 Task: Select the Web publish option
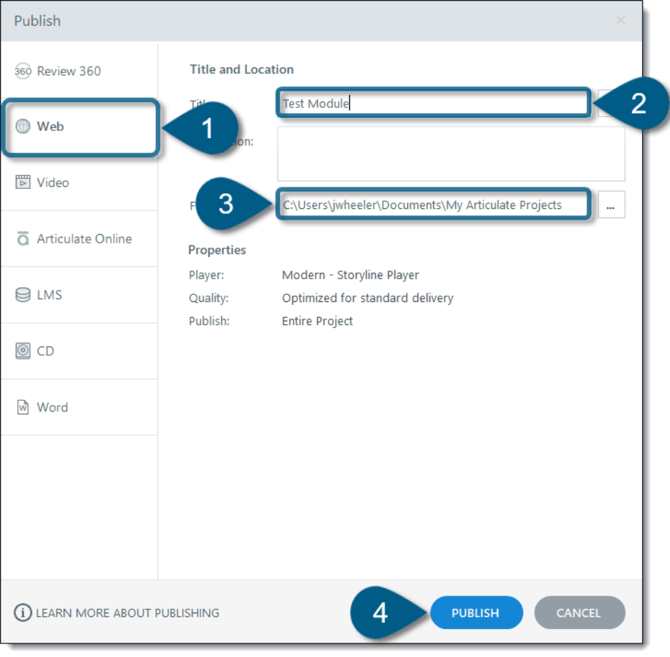point(80,127)
